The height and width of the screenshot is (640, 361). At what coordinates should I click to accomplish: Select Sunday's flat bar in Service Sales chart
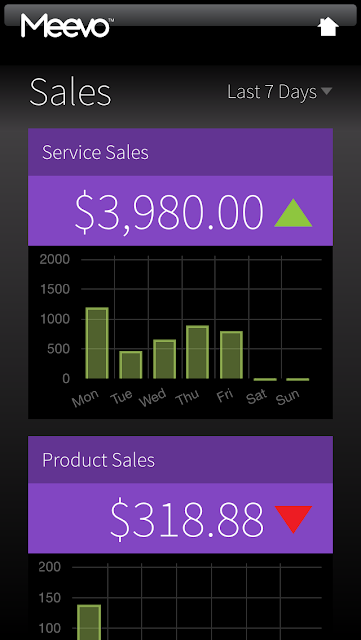coord(298,379)
